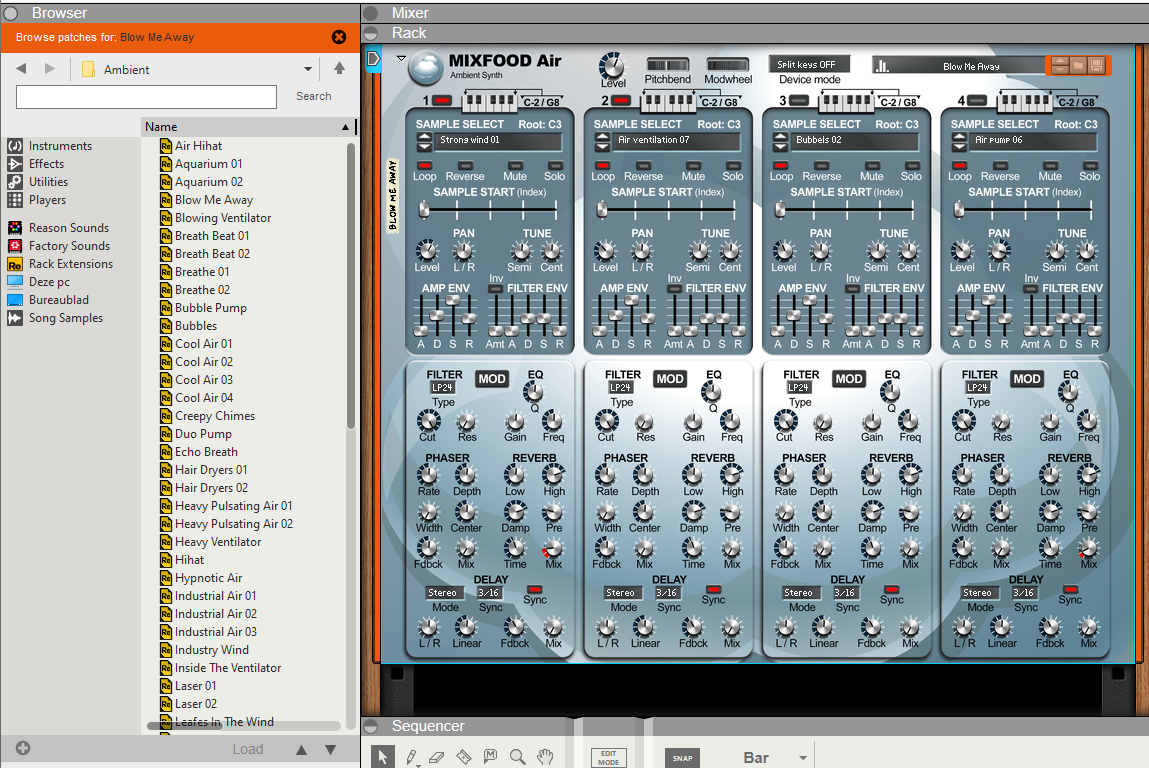Open Utilities in the browser sidebar
The width and height of the screenshot is (1149, 768).
tap(48, 182)
